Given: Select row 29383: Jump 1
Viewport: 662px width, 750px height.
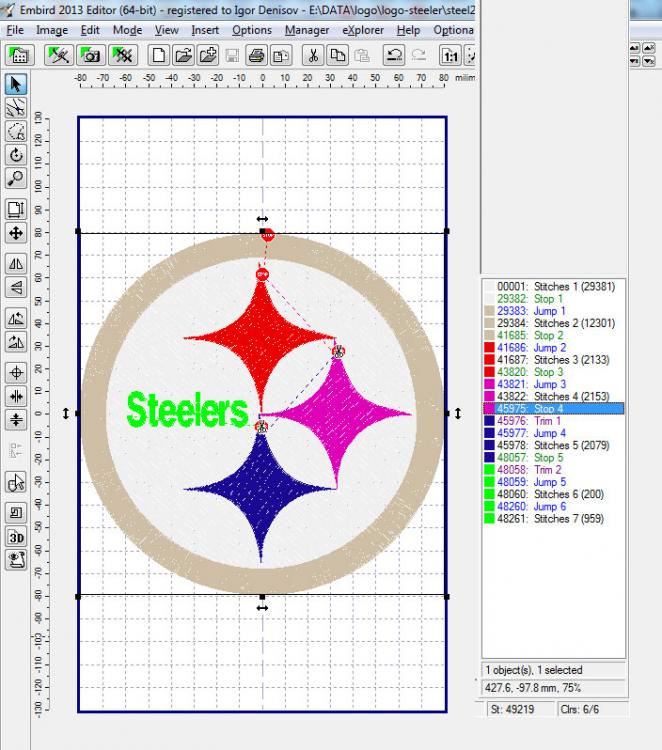Looking at the screenshot, I should pyautogui.click(x=553, y=311).
